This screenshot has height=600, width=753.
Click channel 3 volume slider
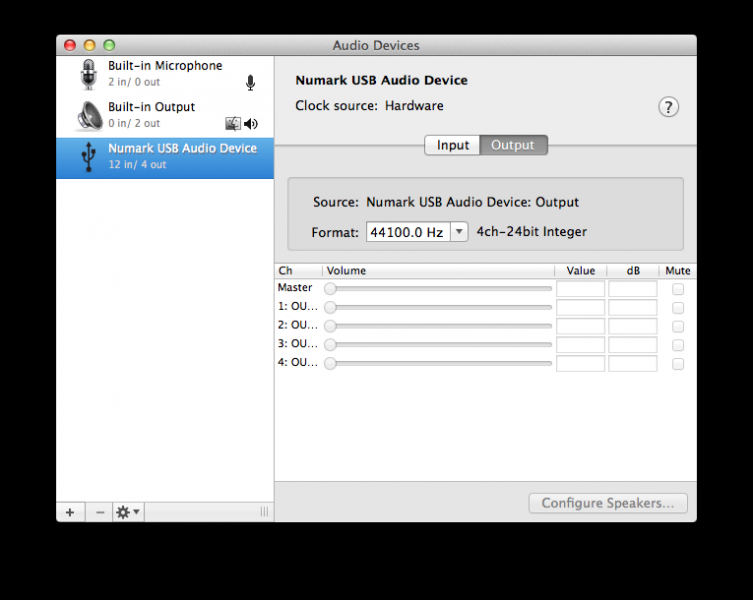(438, 344)
